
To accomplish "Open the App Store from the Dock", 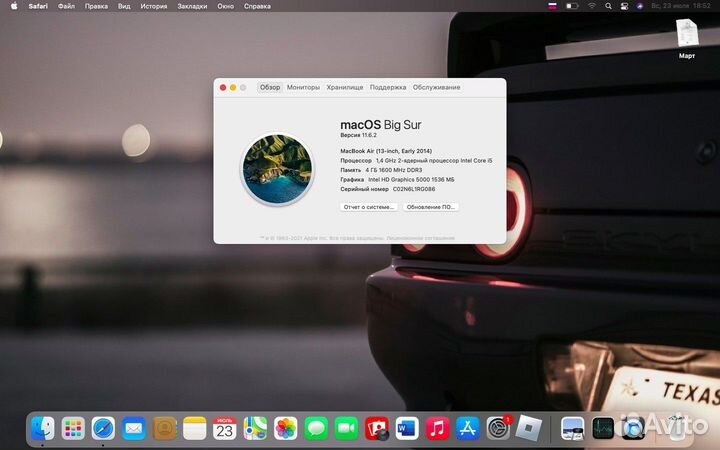I will [468, 428].
